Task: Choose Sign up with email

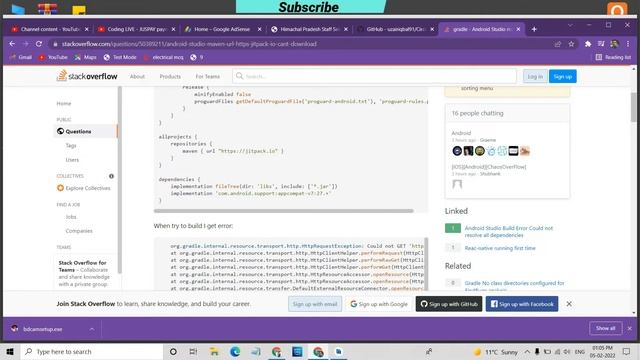Action: pyautogui.click(x=315, y=304)
